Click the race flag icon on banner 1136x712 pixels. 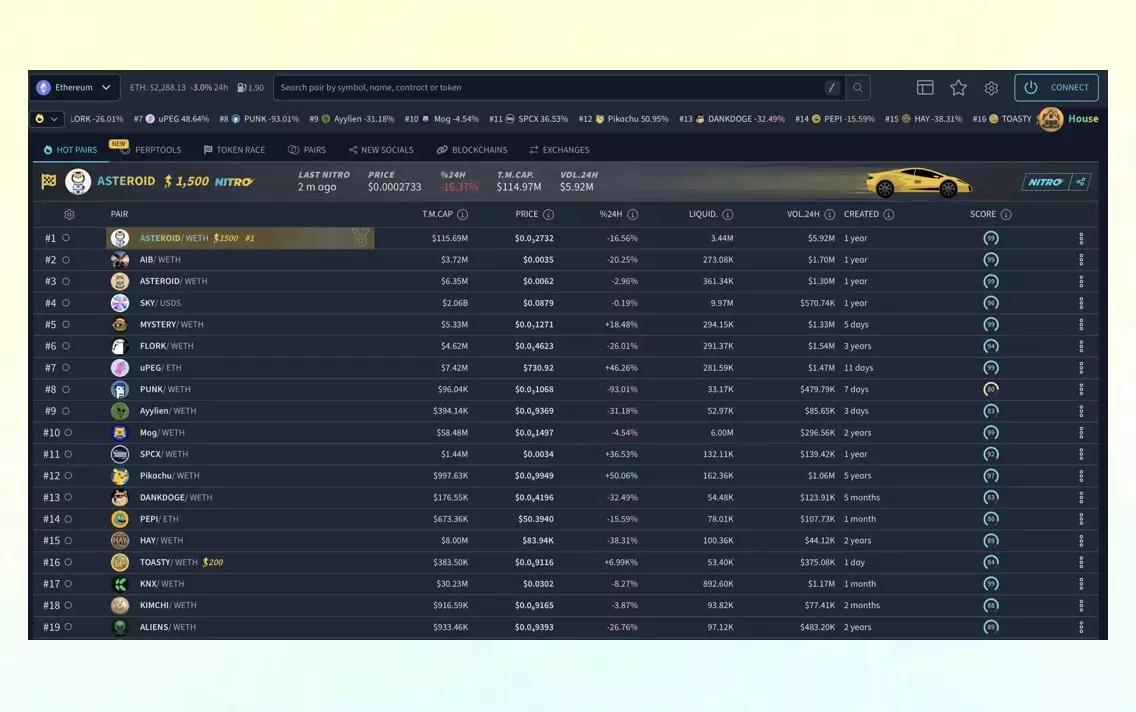[49, 181]
